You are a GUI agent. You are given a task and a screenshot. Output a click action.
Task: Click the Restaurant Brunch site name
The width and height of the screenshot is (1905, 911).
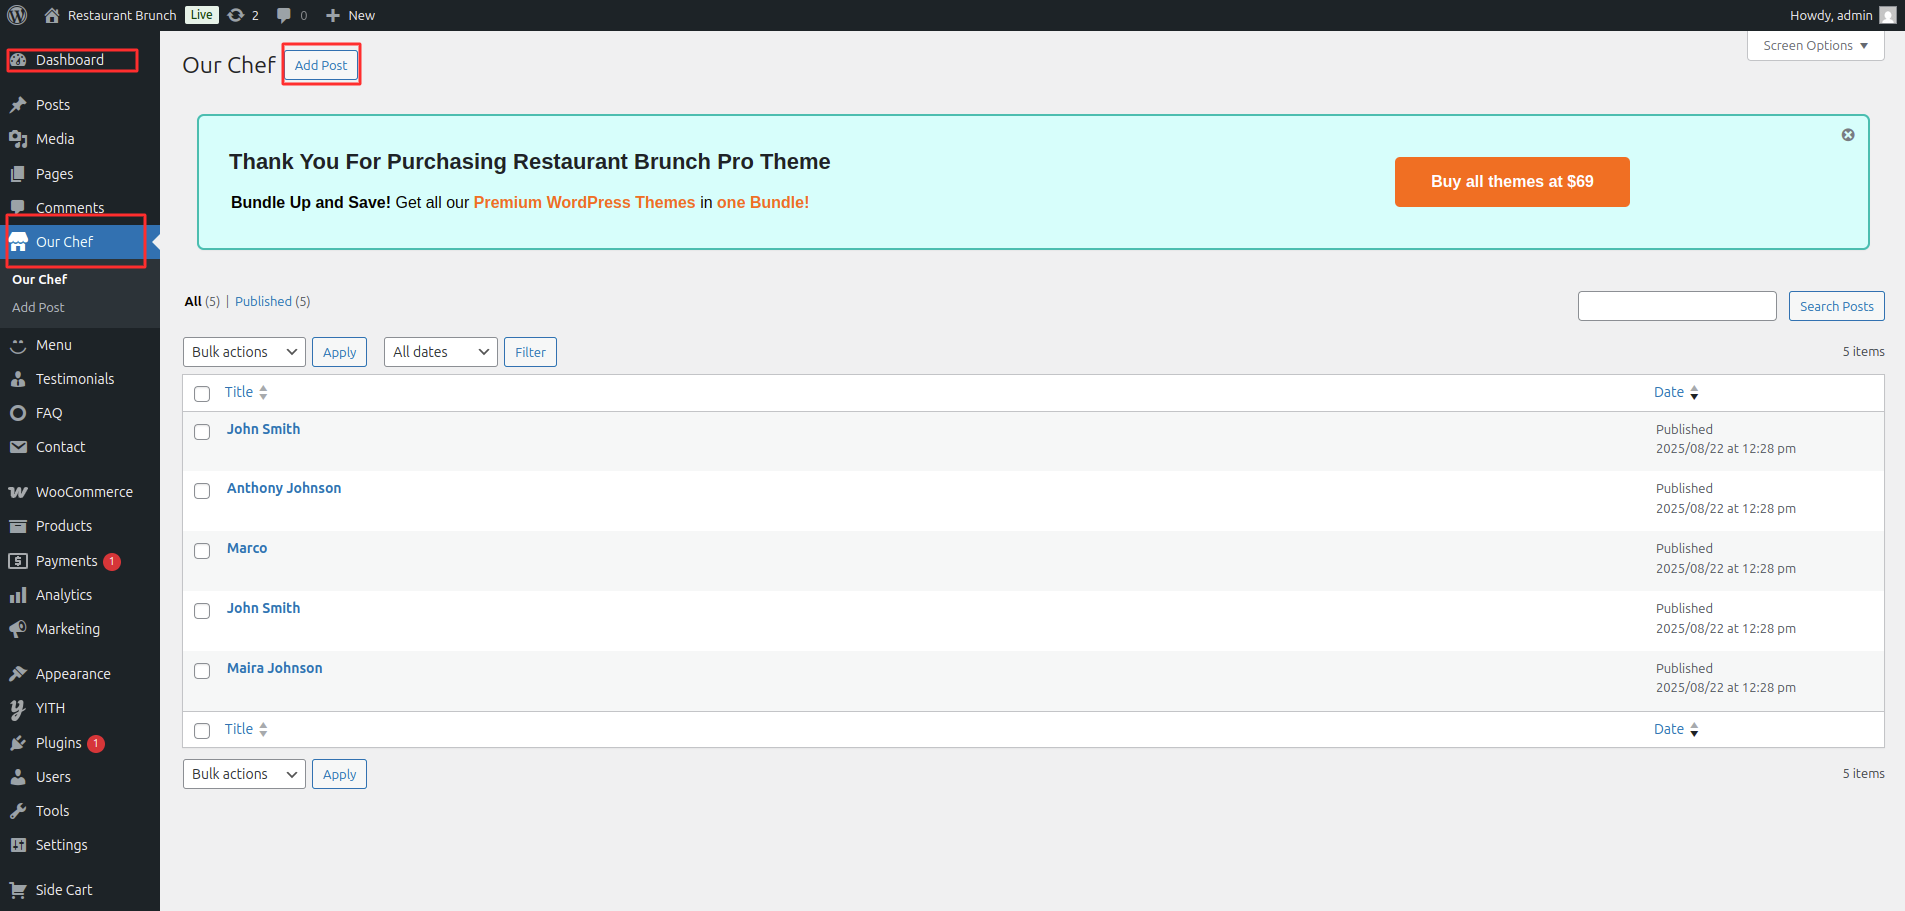[122, 15]
